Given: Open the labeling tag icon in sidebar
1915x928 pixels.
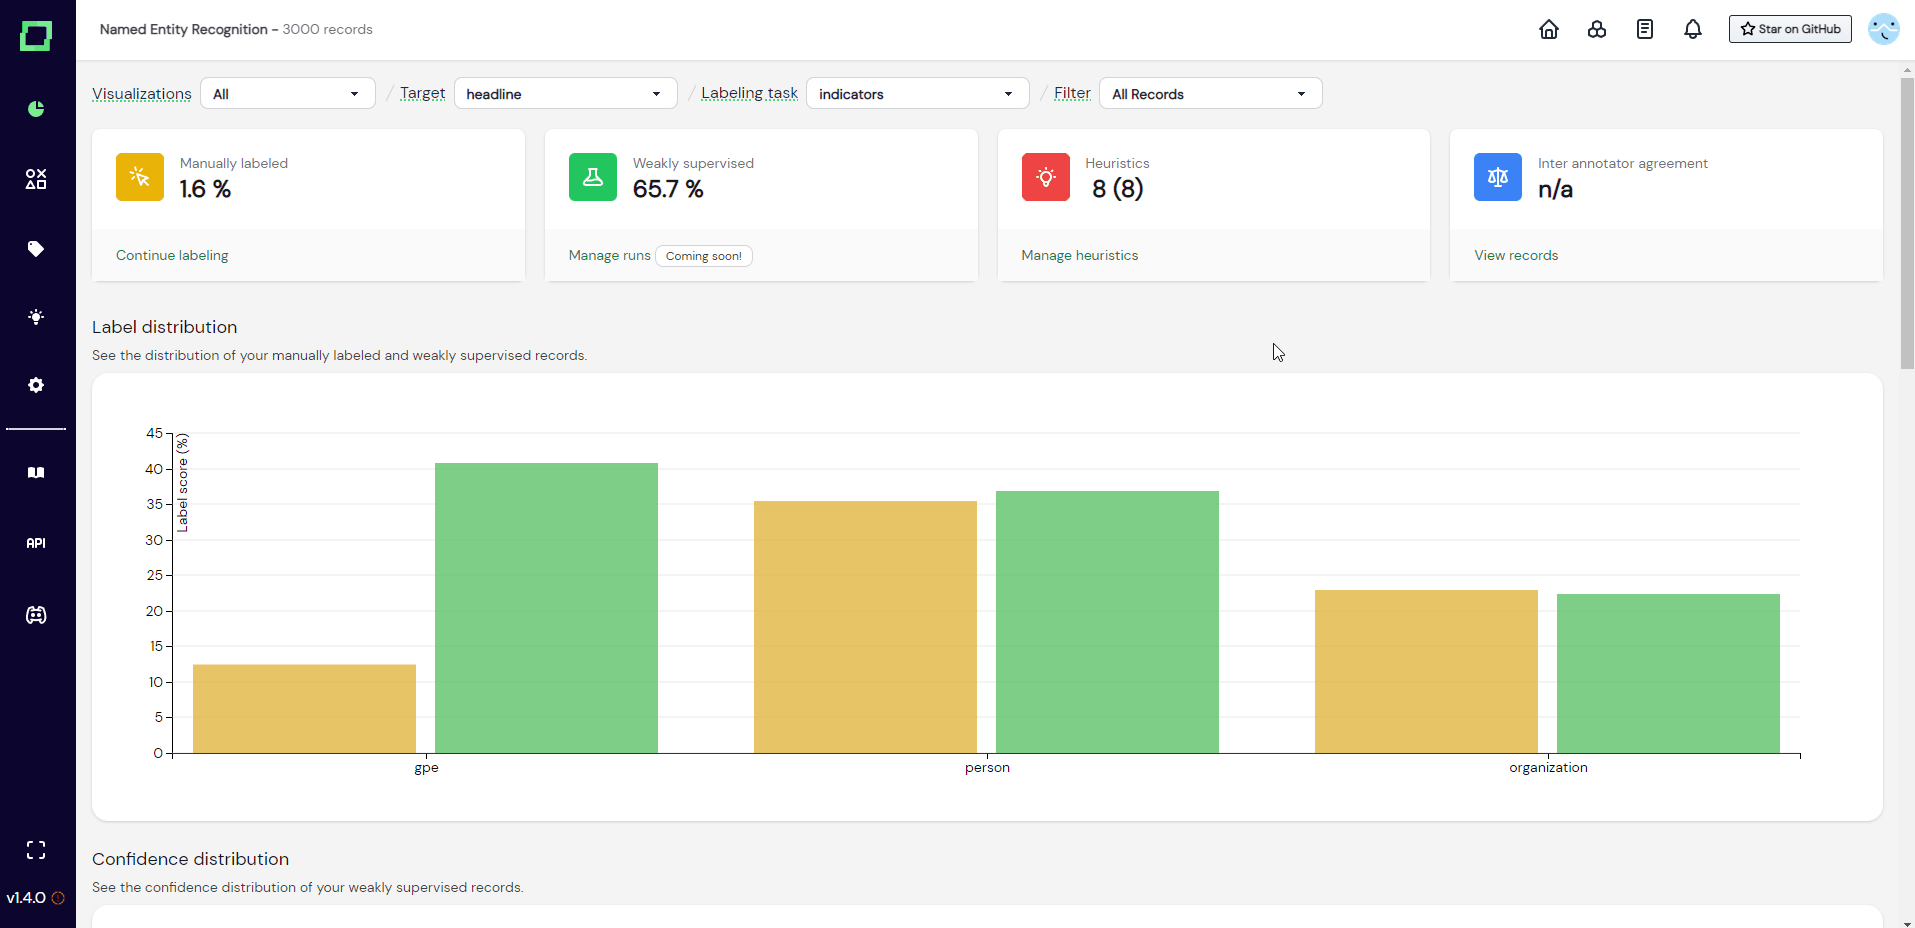Looking at the screenshot, I should (x=36, y=249).
